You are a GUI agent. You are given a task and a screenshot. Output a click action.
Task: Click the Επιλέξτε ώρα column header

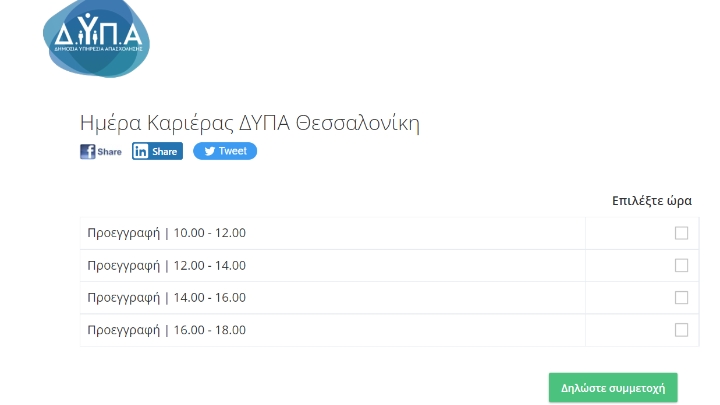651,200
